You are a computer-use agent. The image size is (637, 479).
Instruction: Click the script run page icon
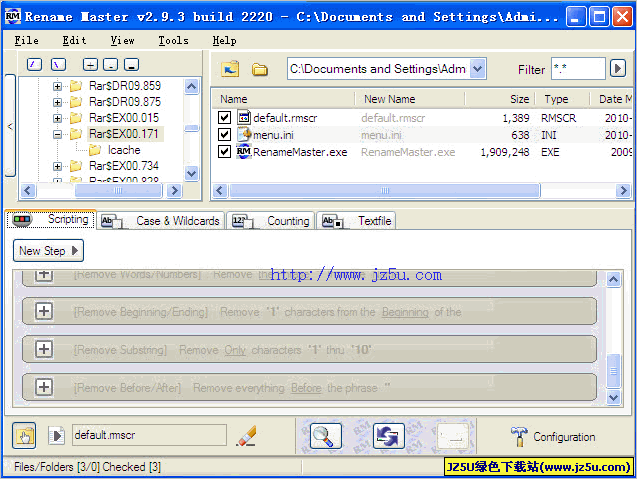point(56,436)
